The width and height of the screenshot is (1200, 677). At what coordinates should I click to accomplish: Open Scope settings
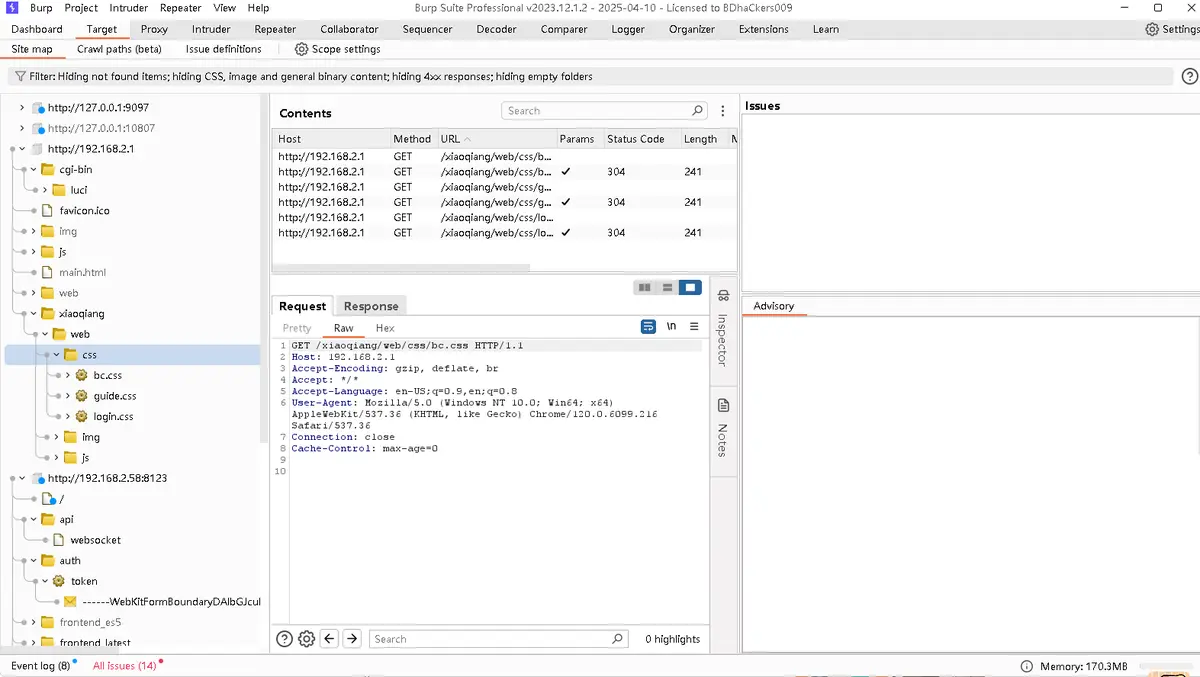pyautogui.click(x=338, y=49)
